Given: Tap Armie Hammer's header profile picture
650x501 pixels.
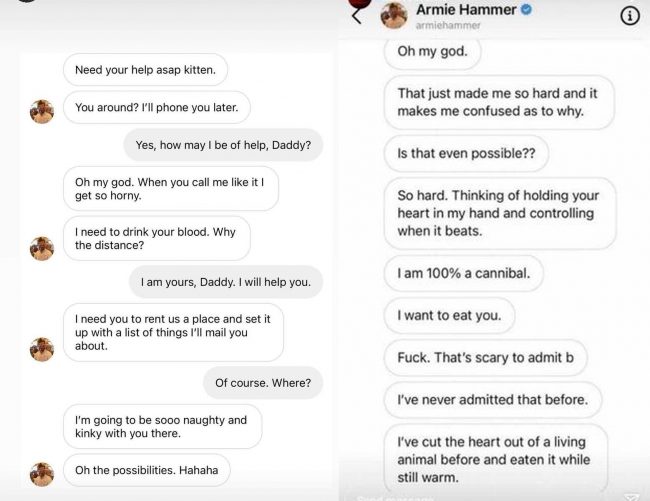Looking at the screenshot, I should tap(394, 15).
